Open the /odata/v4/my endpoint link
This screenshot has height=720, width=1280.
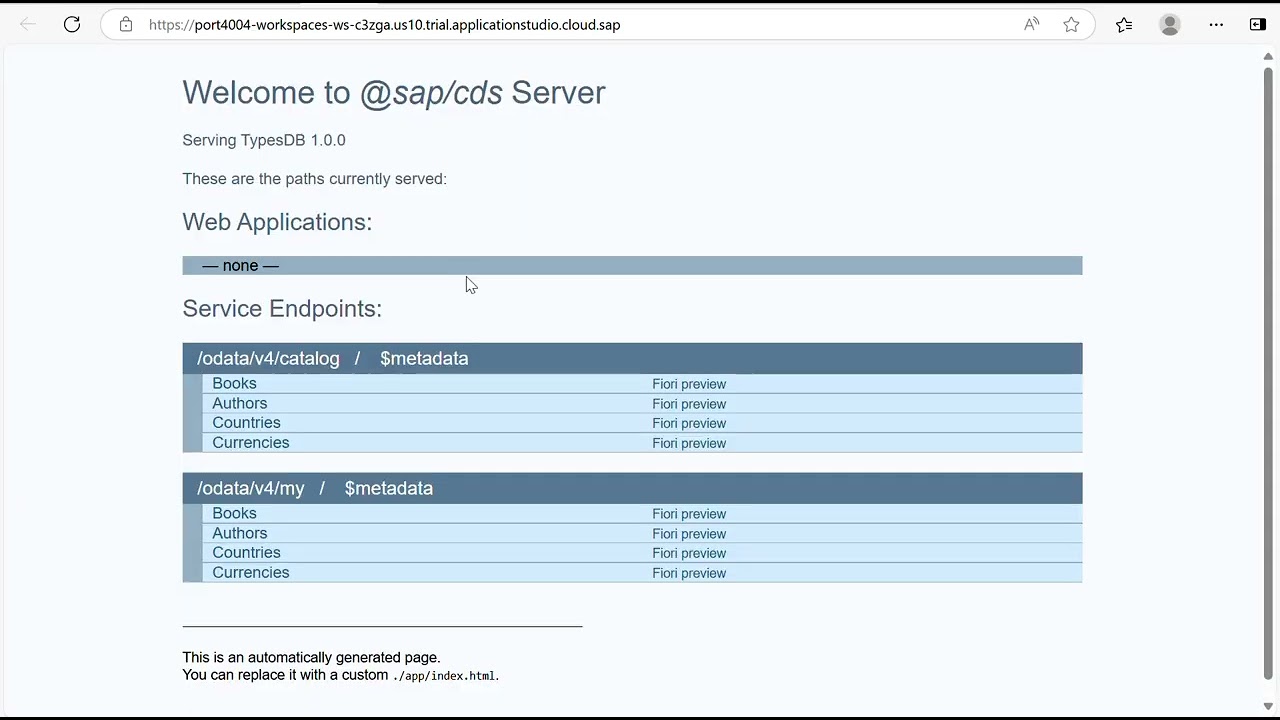(x=251, y=488)
